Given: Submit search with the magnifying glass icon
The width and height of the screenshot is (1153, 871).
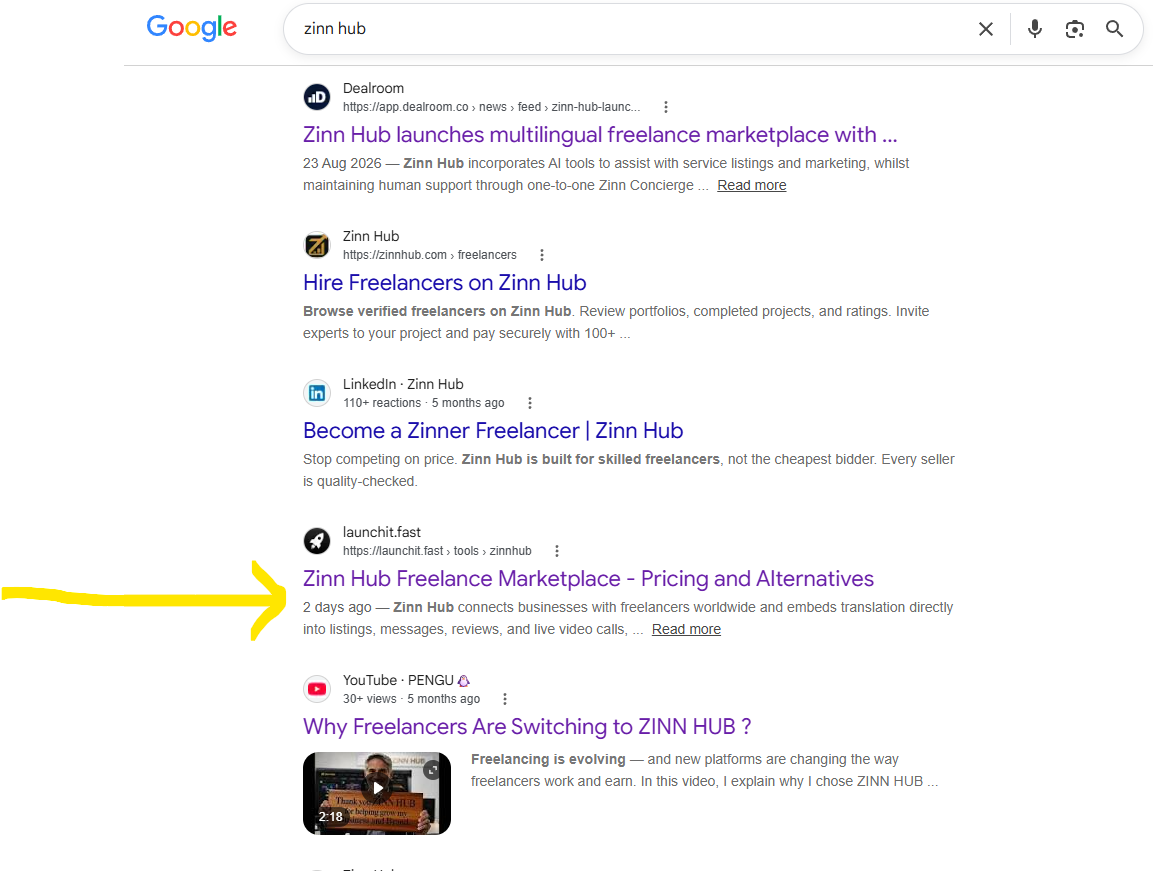Looking at the screenshot, I should [1115, 29].
